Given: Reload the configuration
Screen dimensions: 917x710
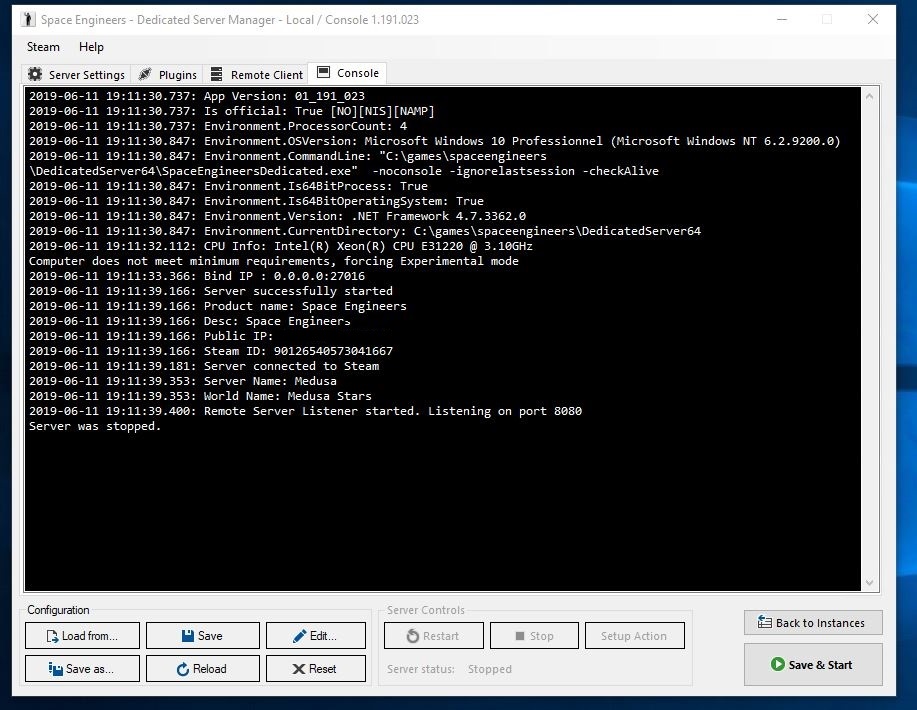Looking at the screenshot, I should pyautogui.click(x=202, y=669).
